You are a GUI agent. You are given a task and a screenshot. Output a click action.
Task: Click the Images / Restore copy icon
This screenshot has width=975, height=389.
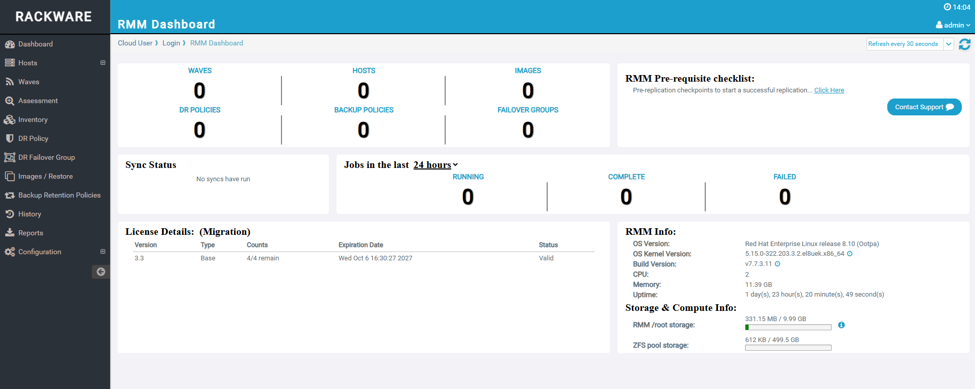pos(9,176)
